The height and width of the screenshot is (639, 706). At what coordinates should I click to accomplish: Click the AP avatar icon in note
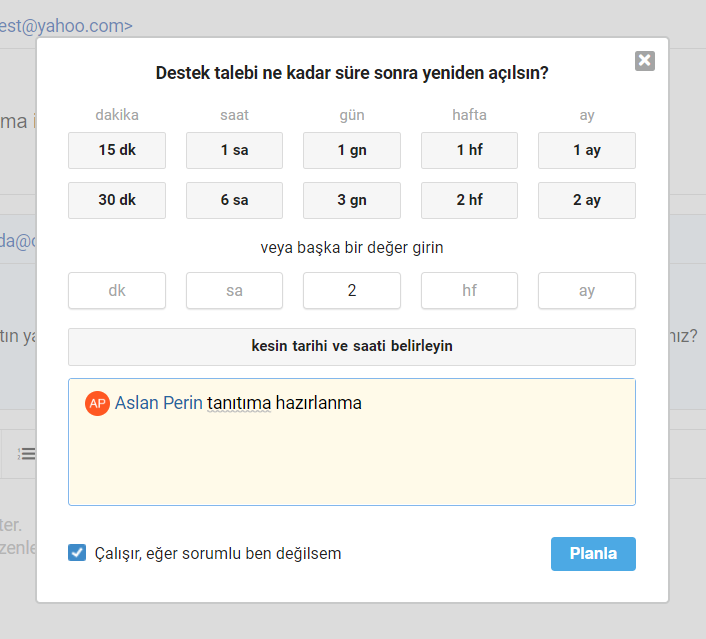97,403
